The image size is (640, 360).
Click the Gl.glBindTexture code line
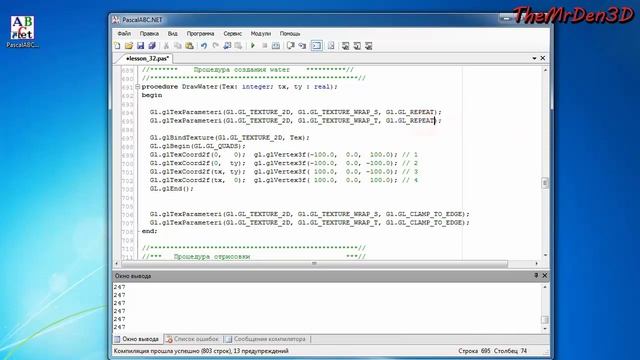(229, 138)
